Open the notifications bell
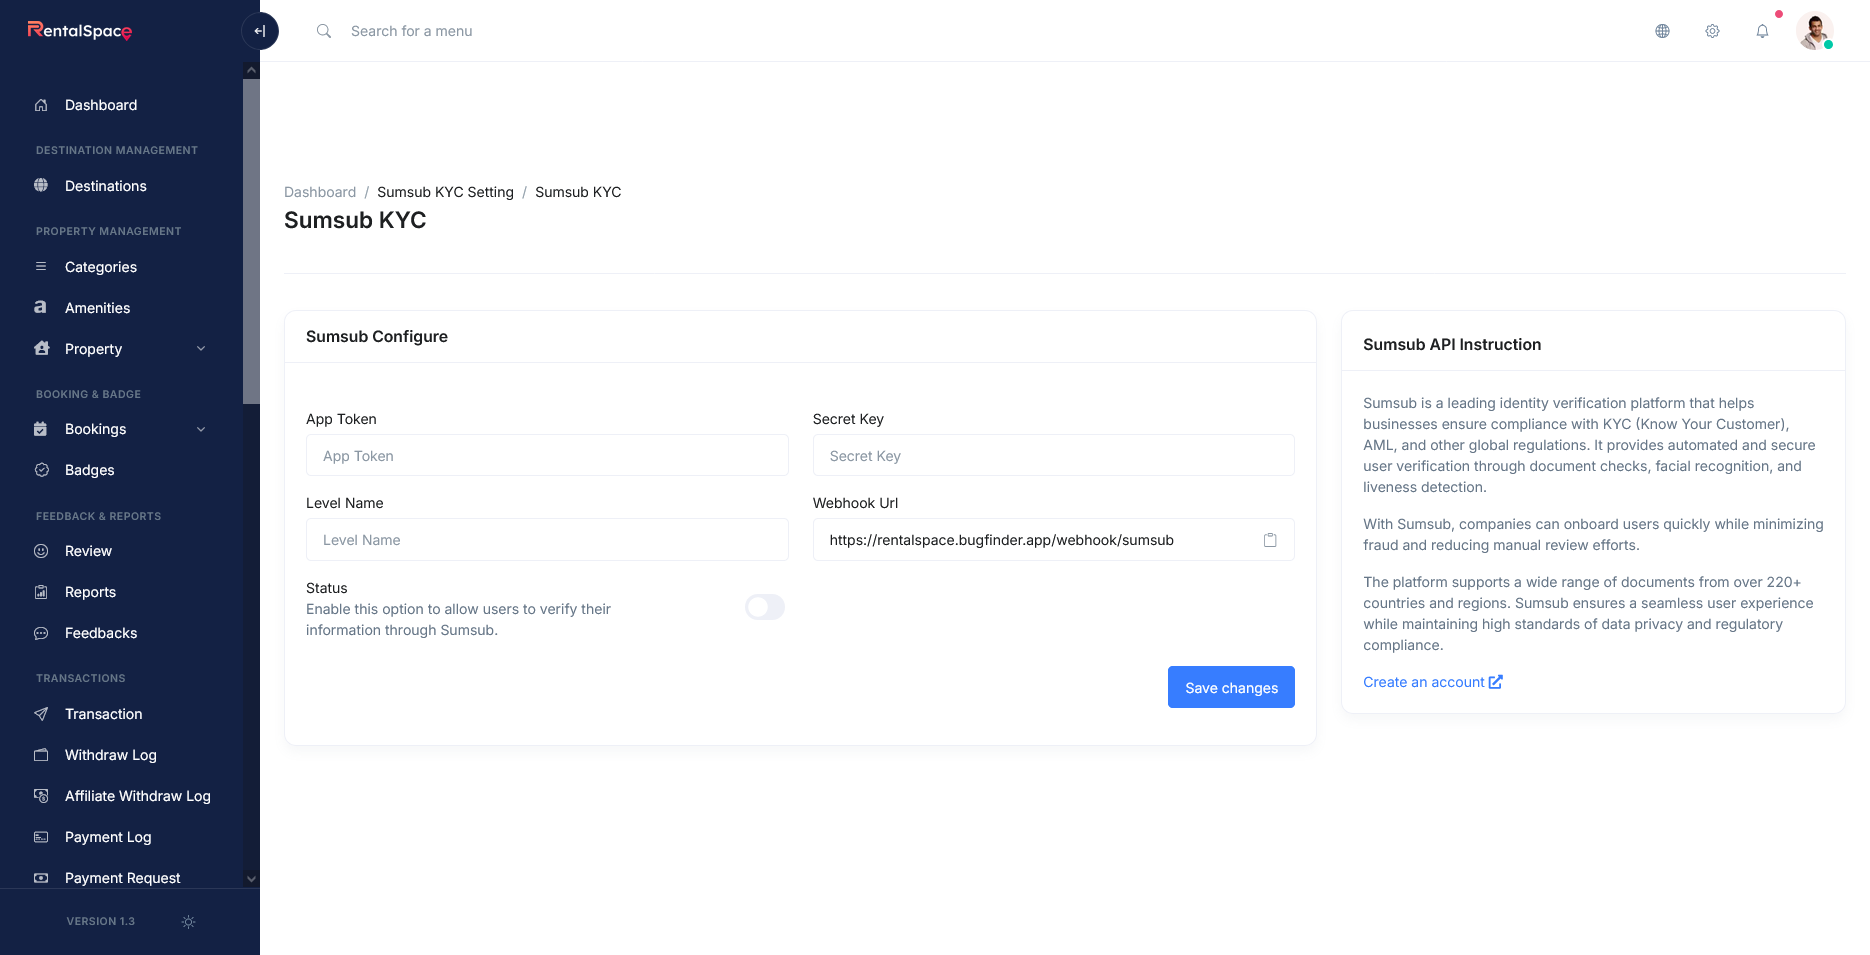 [x=1762, y=31]
